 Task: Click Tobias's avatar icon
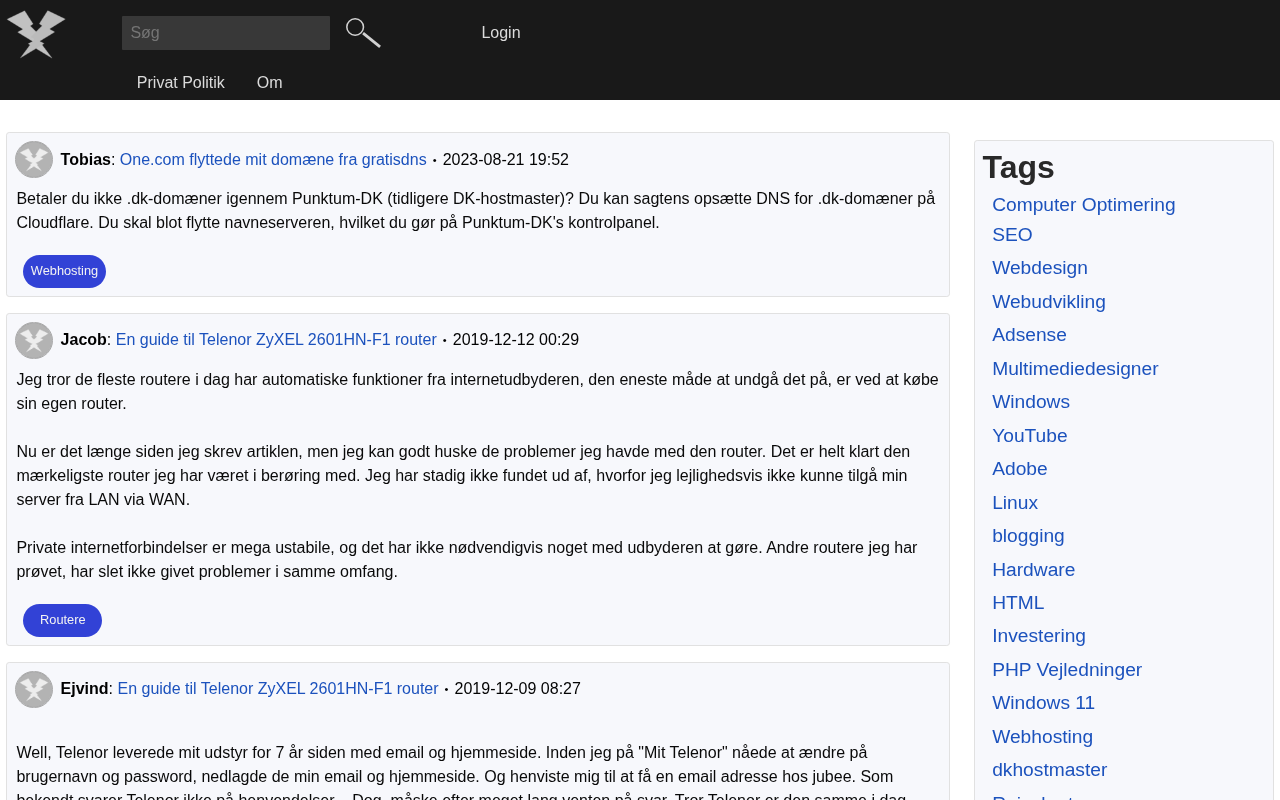point(34,160)
